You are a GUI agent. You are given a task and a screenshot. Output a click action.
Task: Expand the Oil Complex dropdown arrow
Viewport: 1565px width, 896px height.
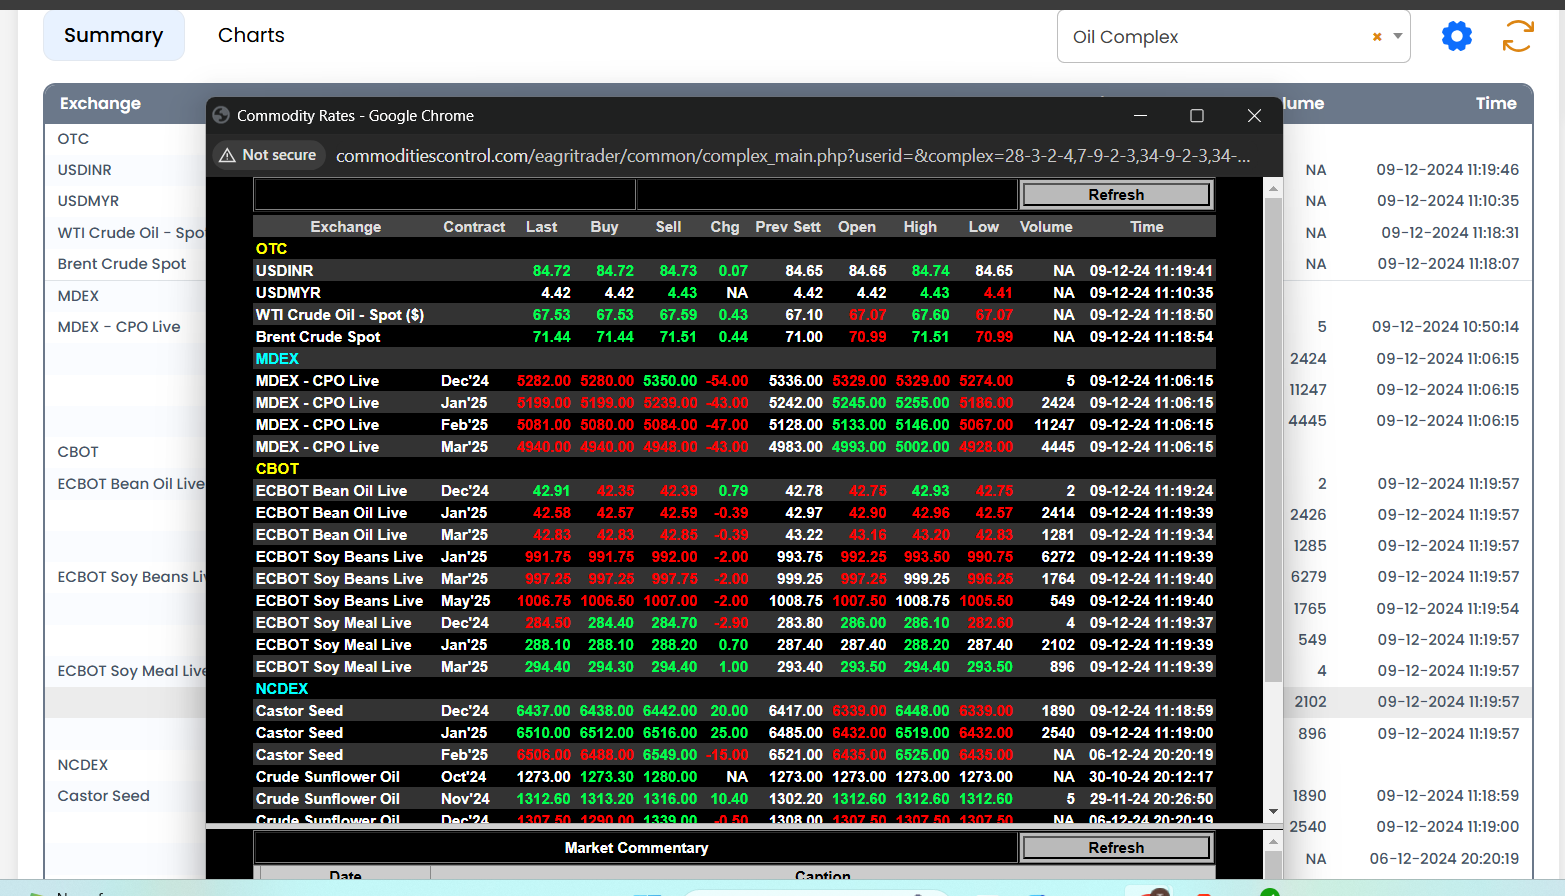coord(1397,36)
